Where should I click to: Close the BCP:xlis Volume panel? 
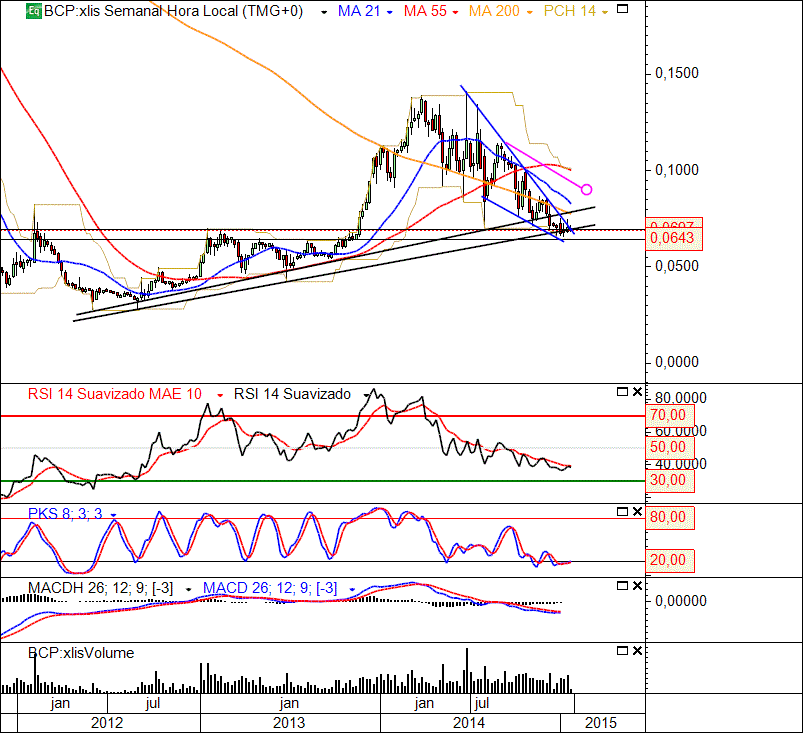[637, 651]
